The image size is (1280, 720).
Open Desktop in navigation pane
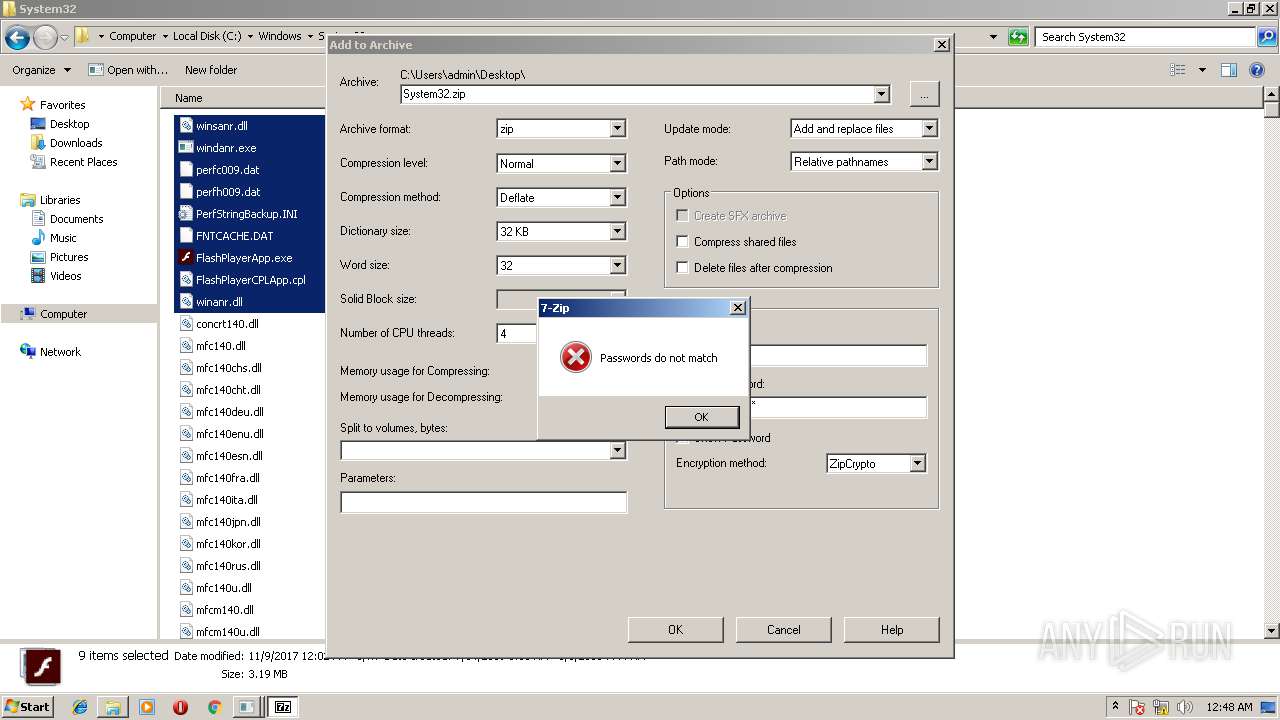[69, 124]
